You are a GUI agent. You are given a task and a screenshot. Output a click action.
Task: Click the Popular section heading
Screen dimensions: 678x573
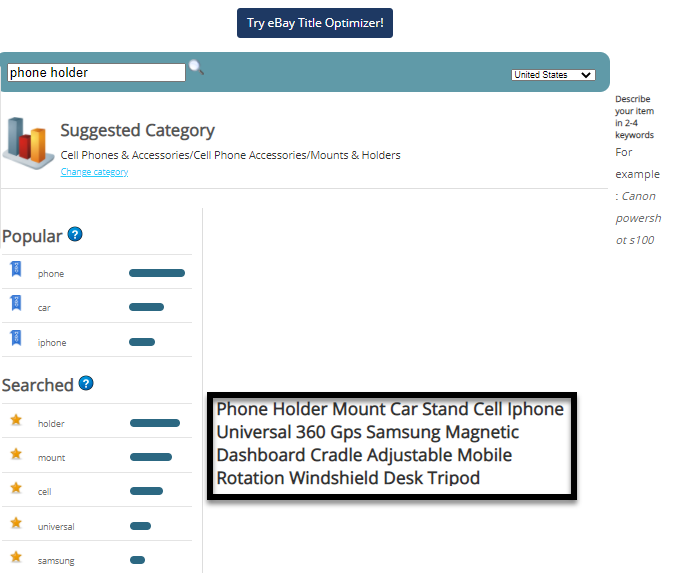coord(32,237)
